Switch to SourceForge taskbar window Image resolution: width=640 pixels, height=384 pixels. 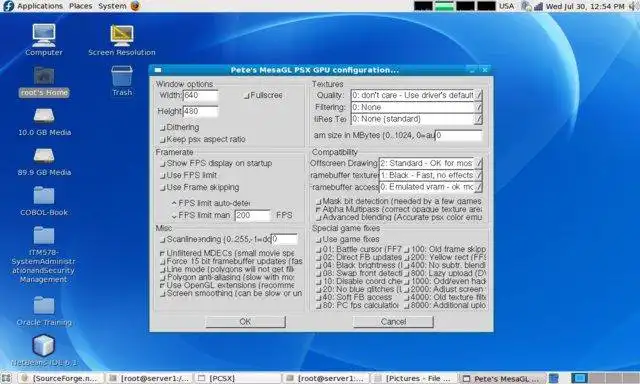[60, 378]
